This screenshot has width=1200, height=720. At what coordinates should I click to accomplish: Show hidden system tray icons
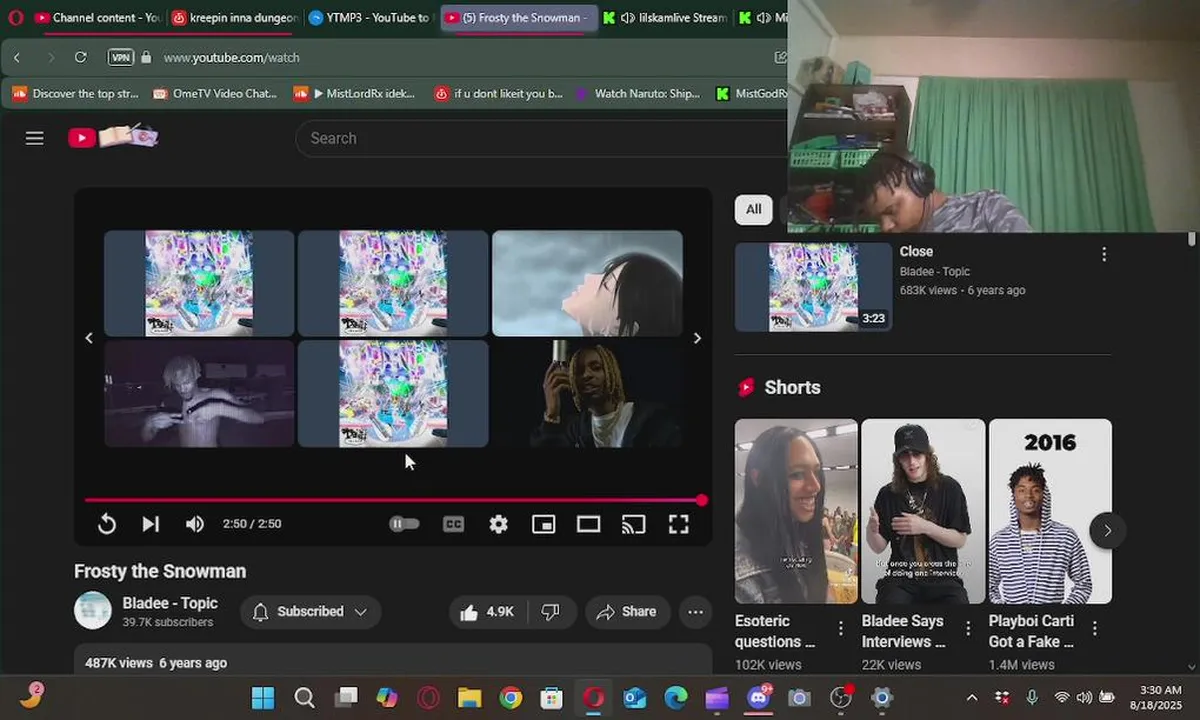[971, 697]
